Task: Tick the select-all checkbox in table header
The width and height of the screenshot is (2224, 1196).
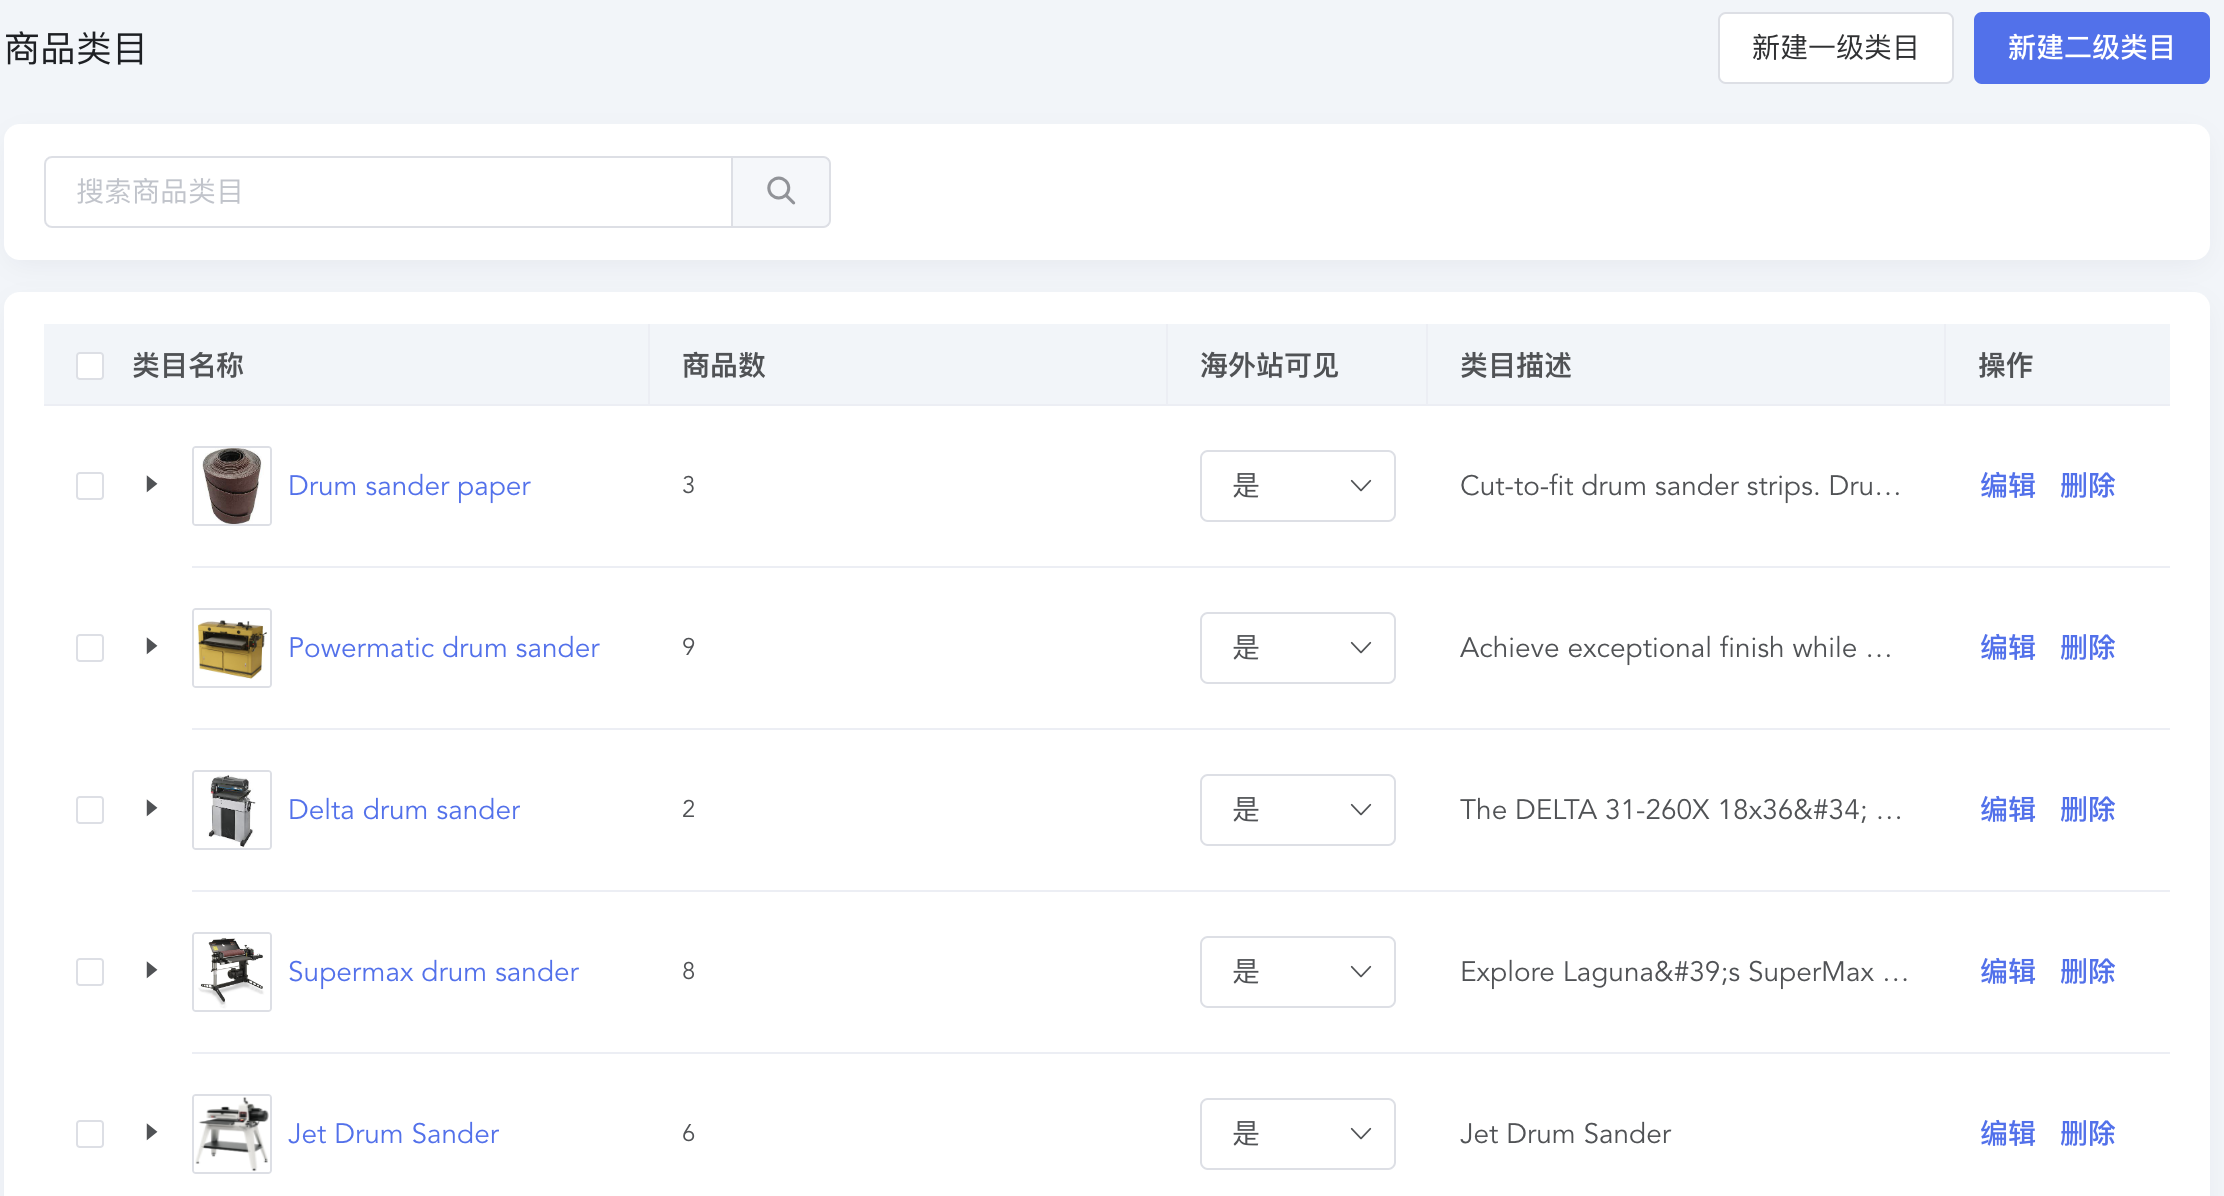Action: 90,366
